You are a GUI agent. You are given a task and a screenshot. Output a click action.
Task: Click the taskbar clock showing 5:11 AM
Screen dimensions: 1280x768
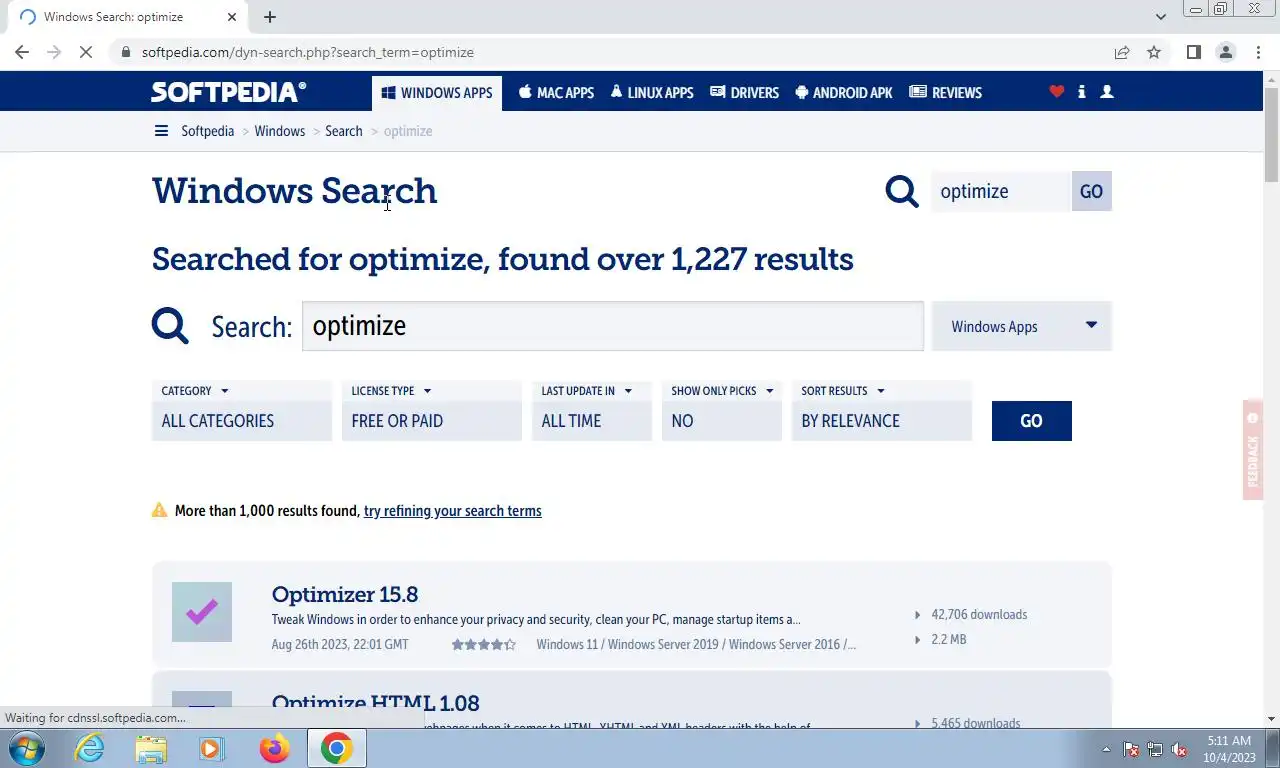(x=1229, y=749)
